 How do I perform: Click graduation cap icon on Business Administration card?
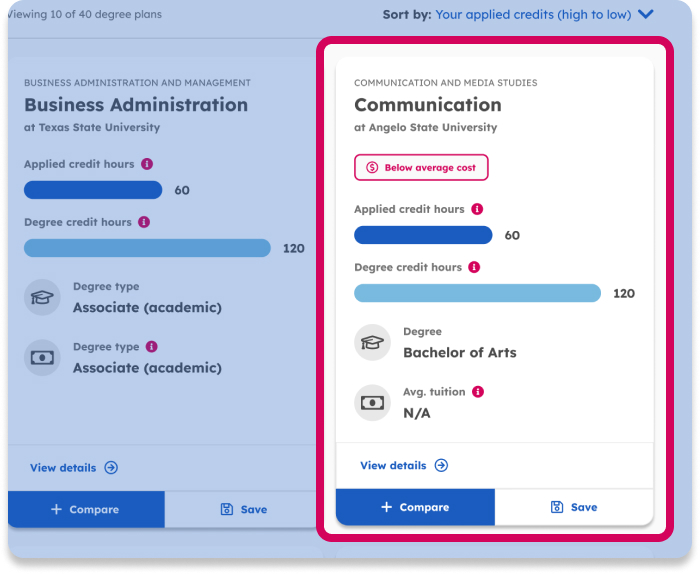pyautogui.click(x=42, y=298)
